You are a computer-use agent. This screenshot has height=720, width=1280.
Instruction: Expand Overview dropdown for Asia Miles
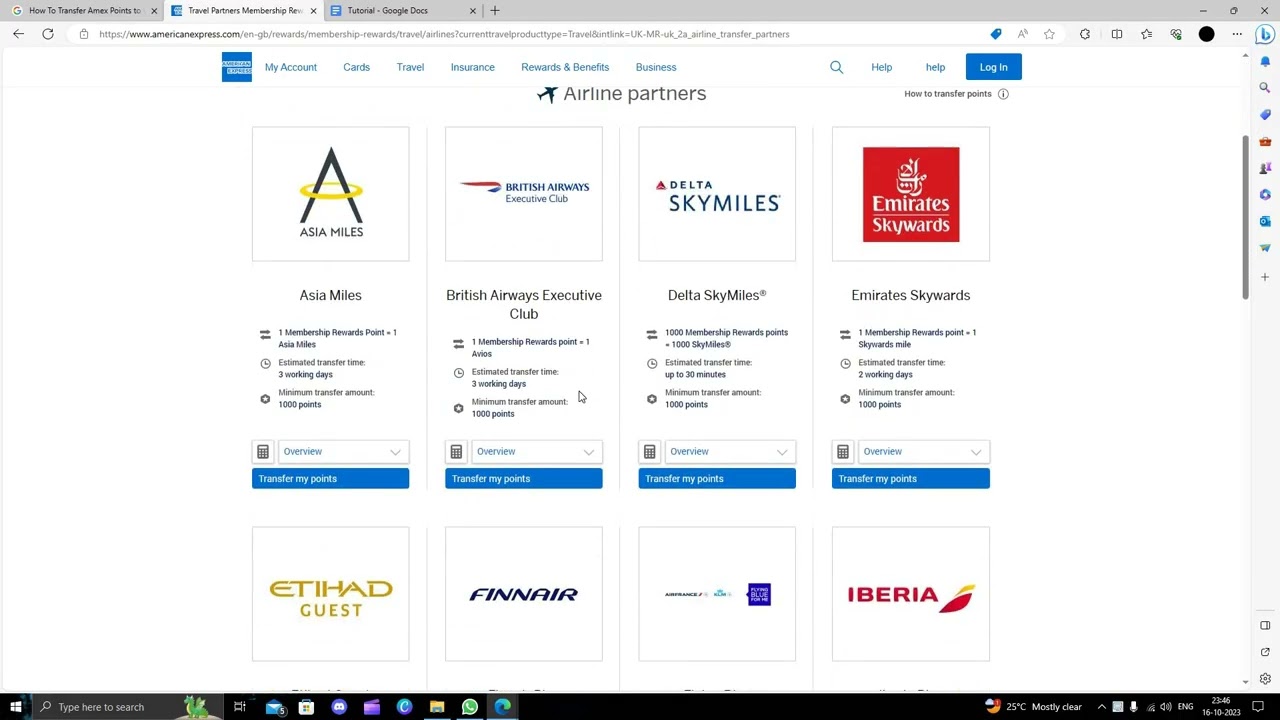click(342, 452)
